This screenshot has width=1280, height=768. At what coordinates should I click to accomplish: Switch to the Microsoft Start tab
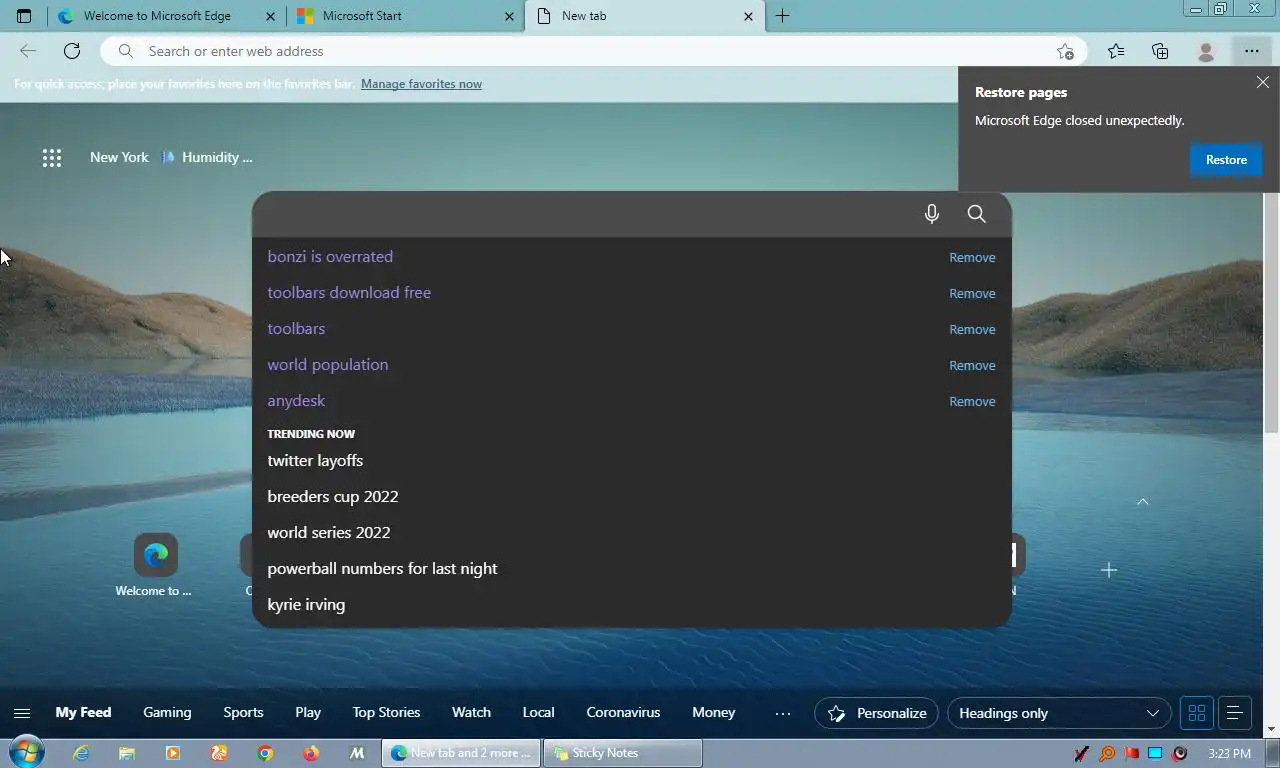pos(405,16)
